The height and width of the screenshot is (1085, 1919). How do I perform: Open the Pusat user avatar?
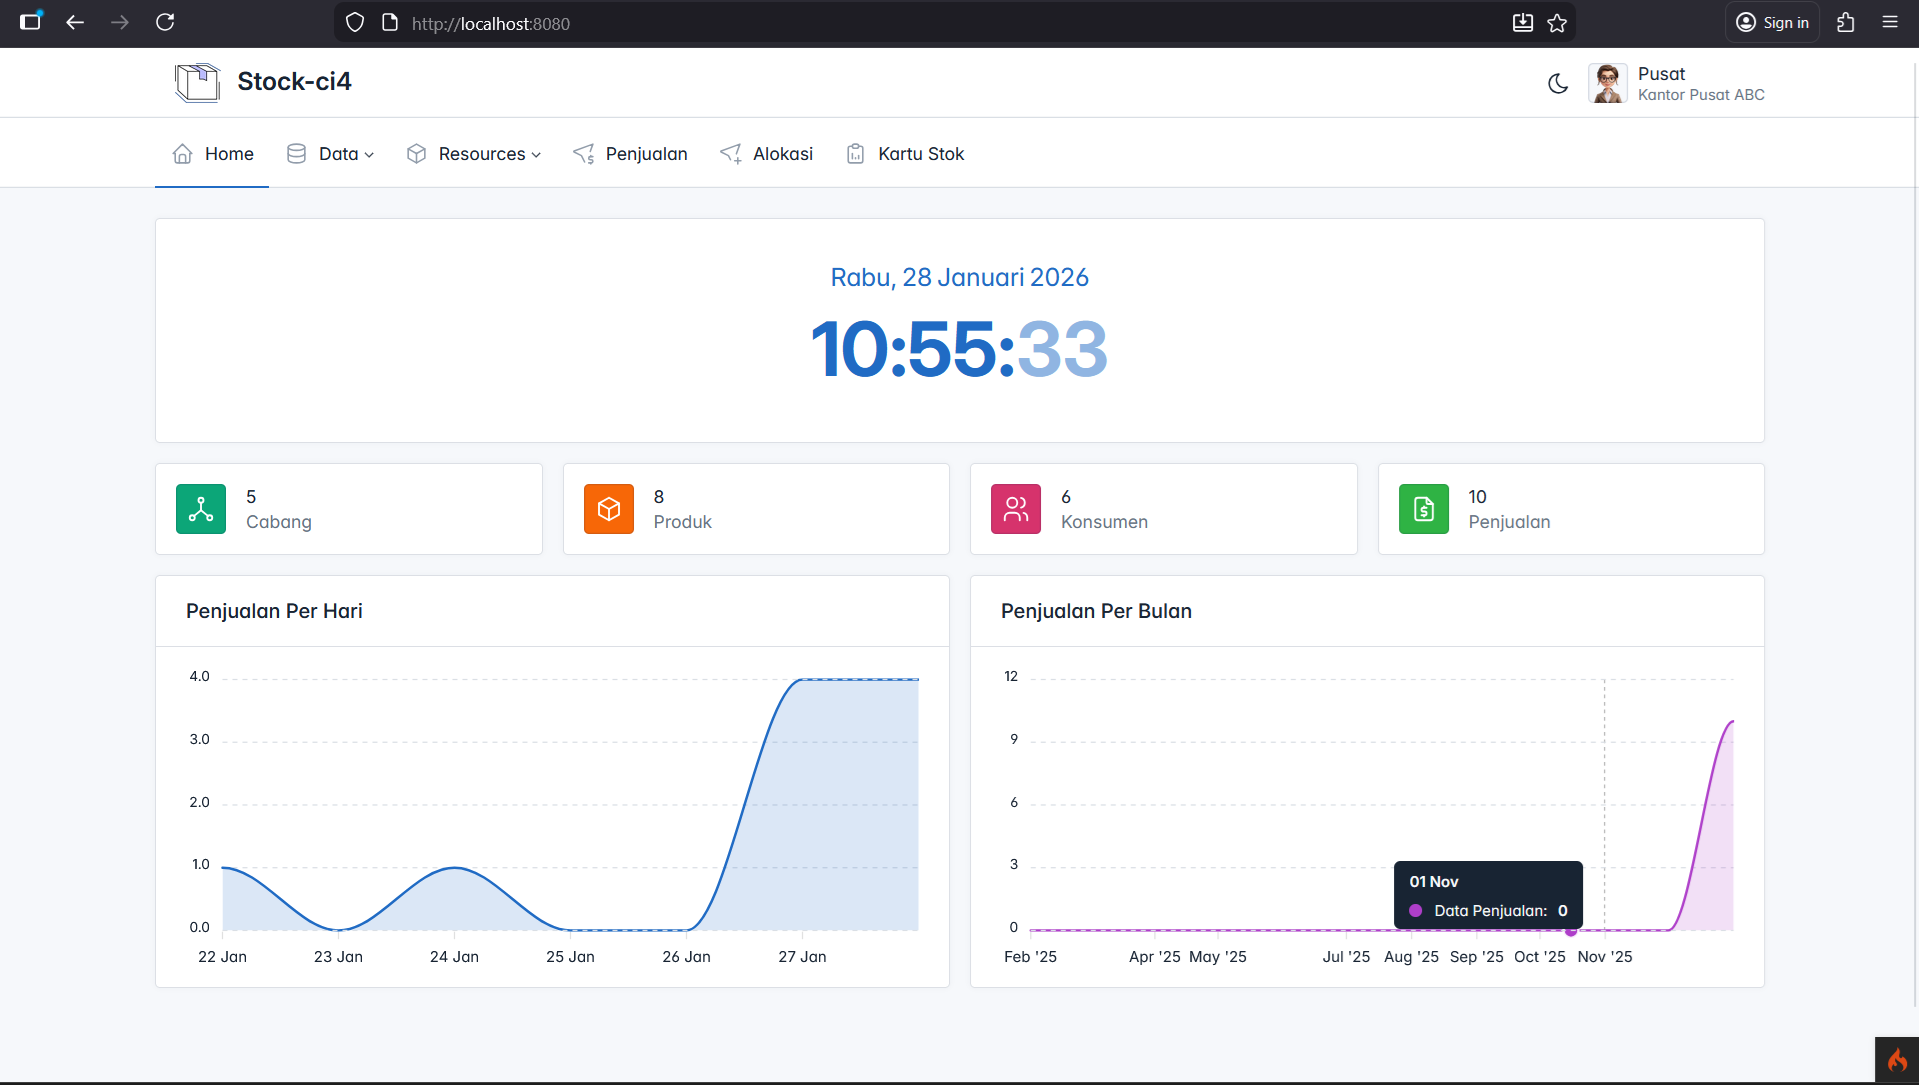1607,83
